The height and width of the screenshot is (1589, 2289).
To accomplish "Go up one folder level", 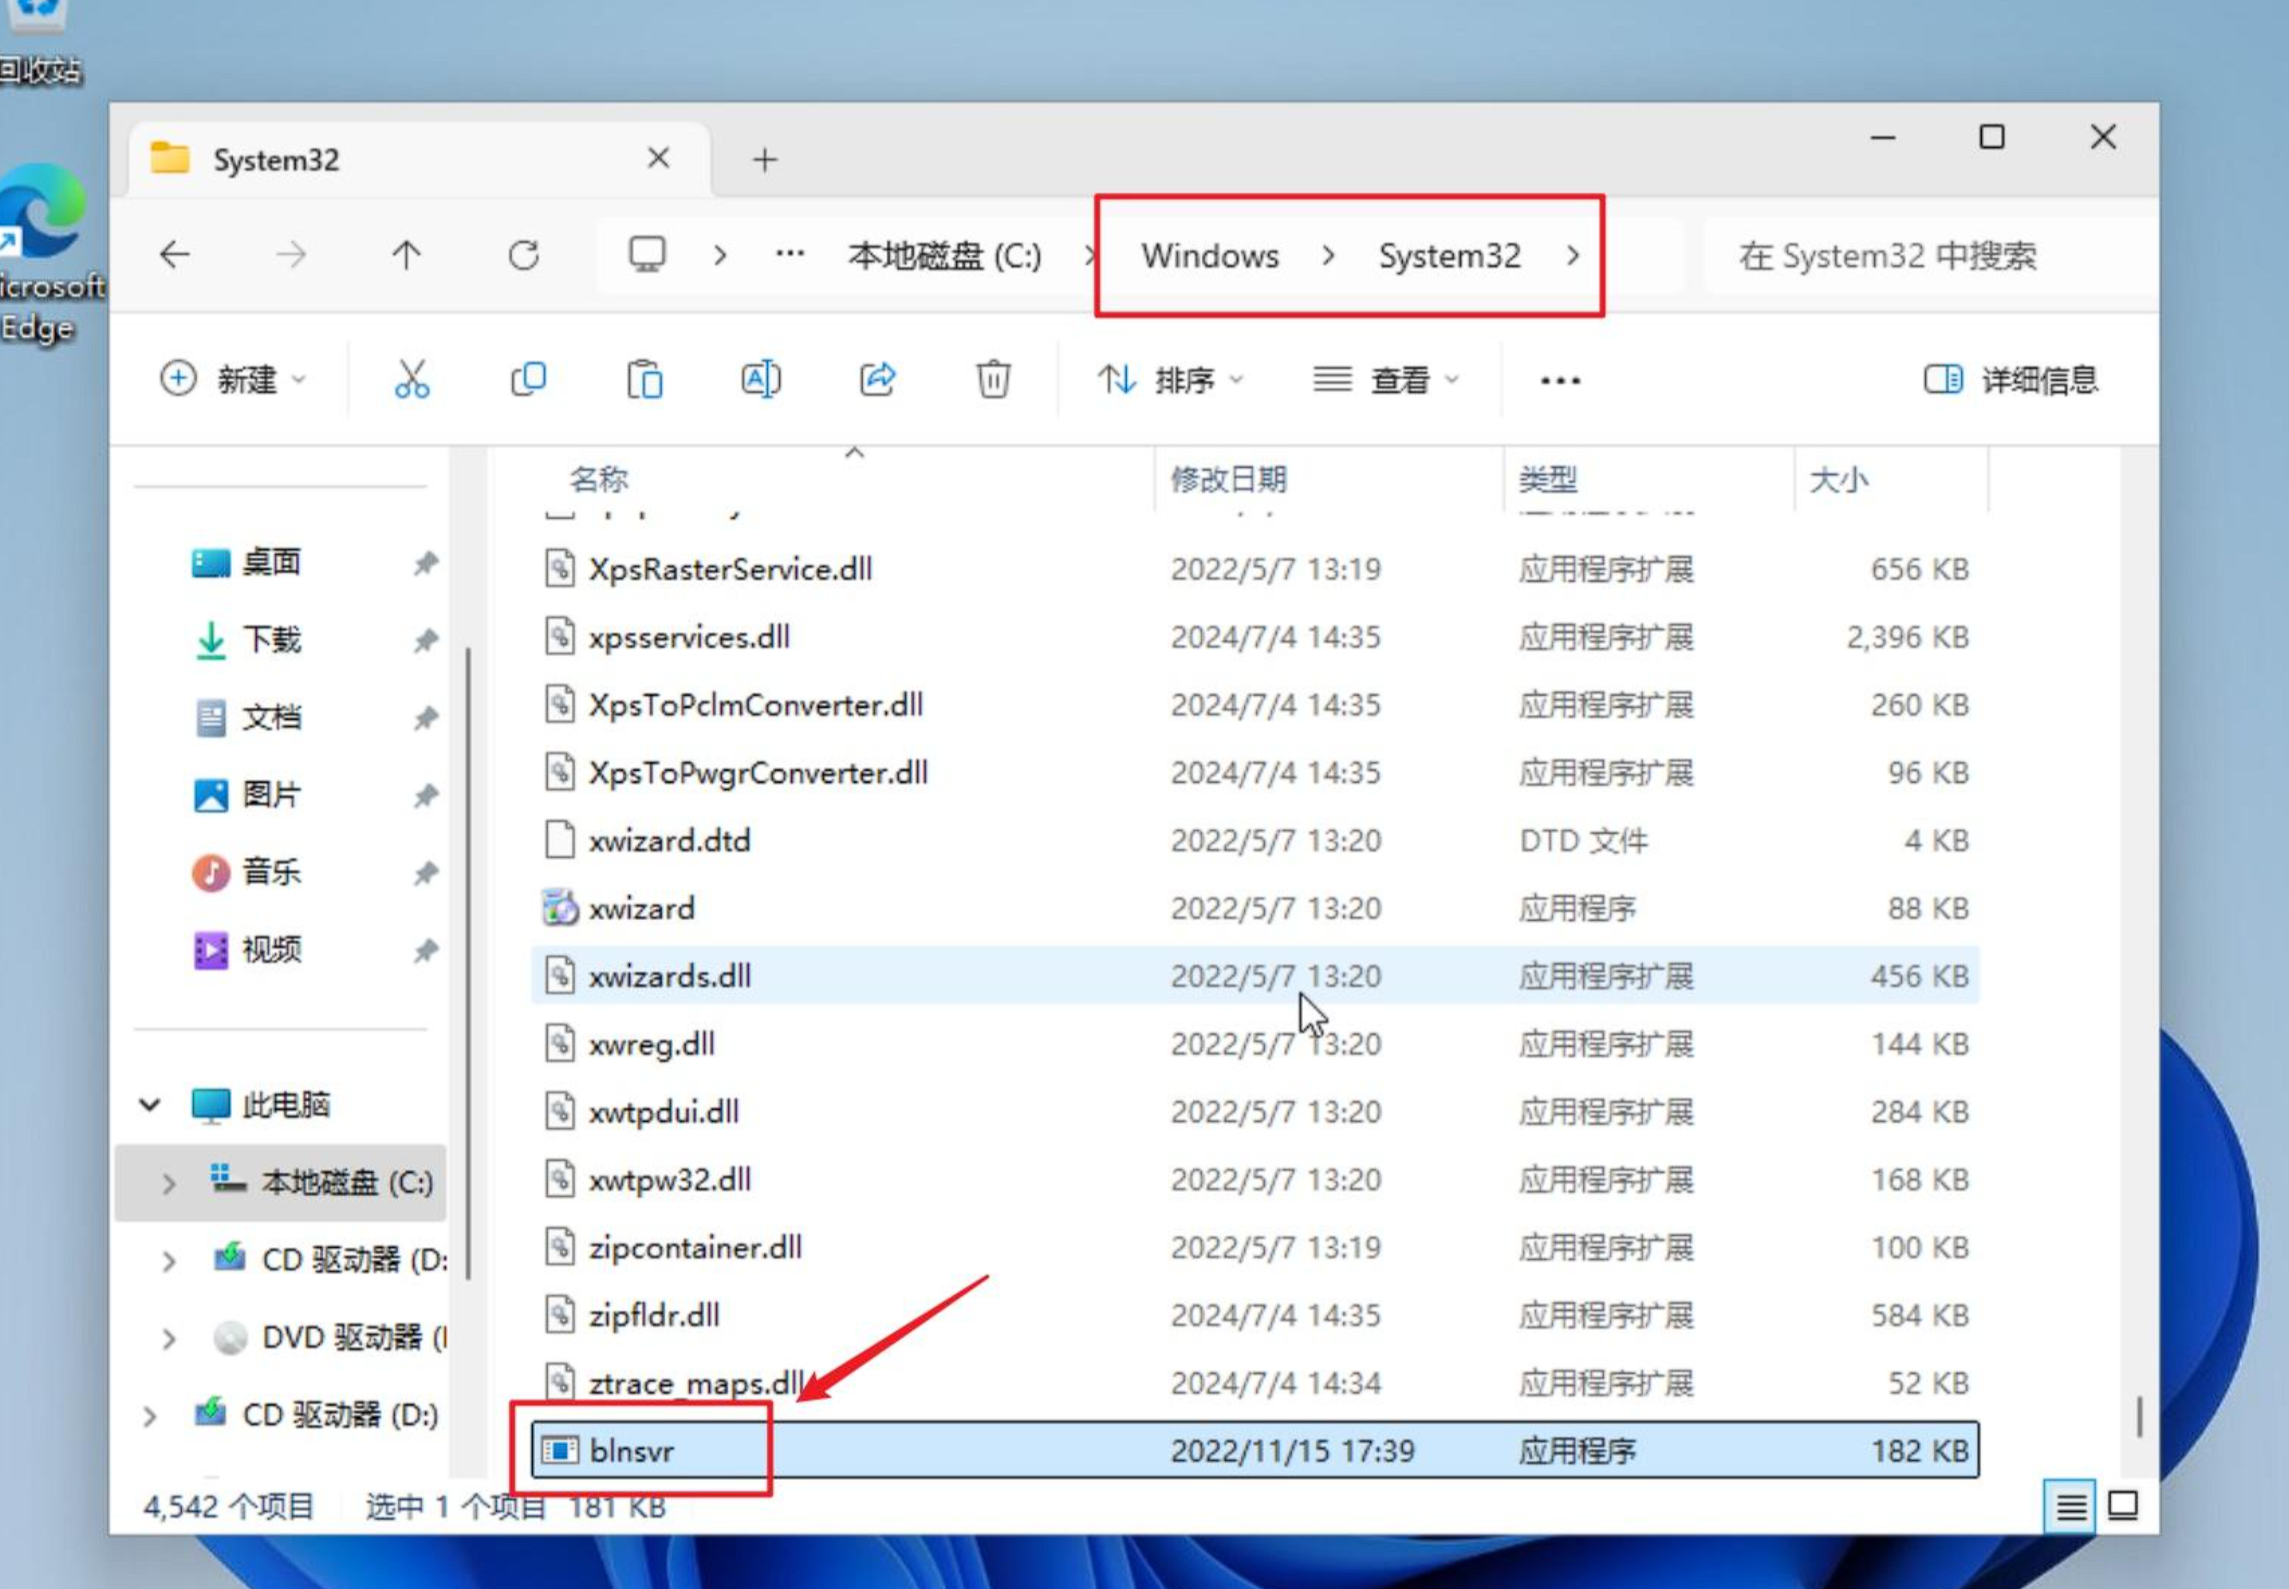I will click(406, 255).
